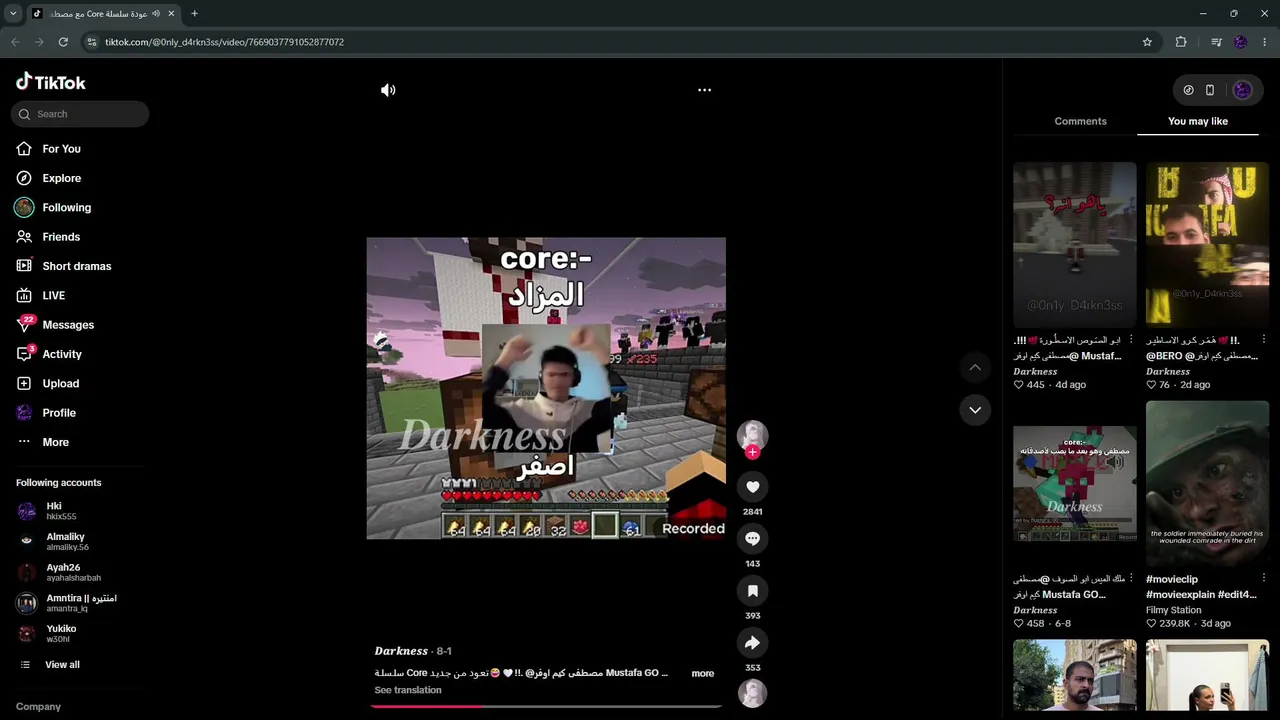Screen dimensions: 1280x720
Task: Select the You may like tab
Action: tap(1198, 121)
